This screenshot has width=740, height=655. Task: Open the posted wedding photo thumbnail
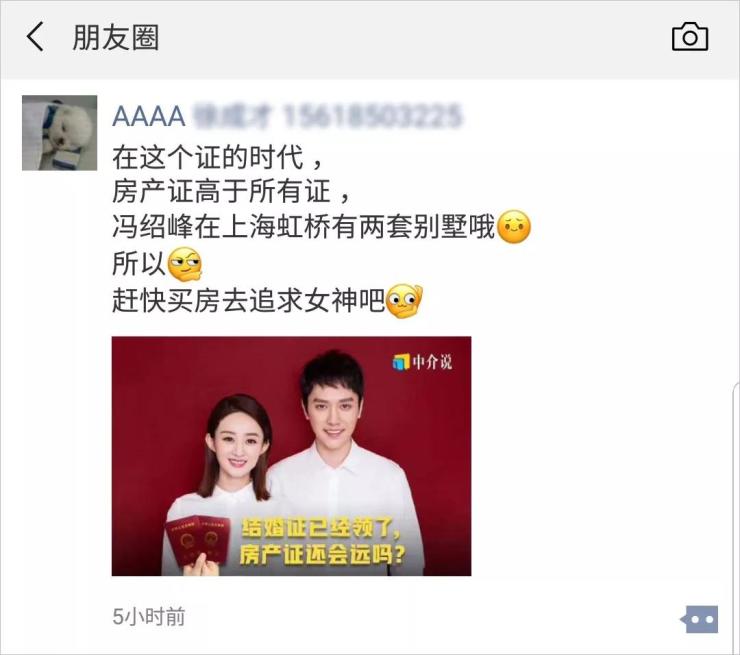click(x=291, y=456)
